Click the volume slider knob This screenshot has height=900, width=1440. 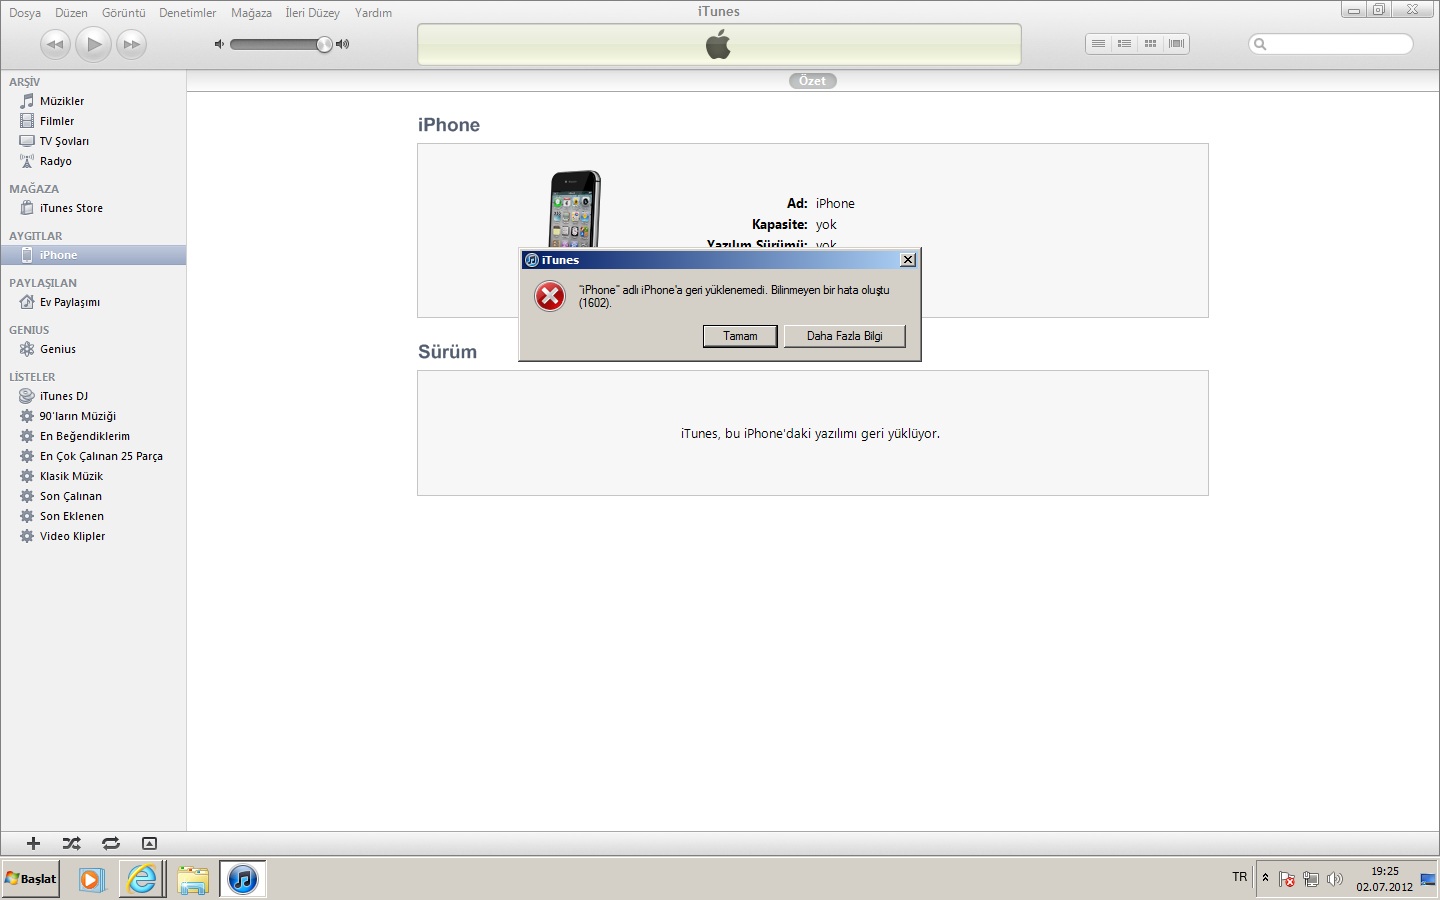pos(324,44)
